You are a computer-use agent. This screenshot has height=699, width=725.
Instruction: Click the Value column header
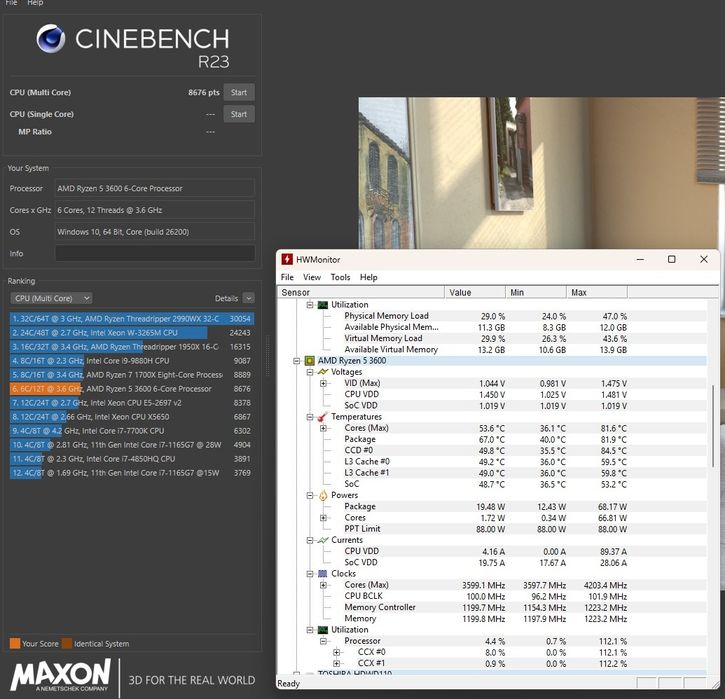[x=475, y=292]
